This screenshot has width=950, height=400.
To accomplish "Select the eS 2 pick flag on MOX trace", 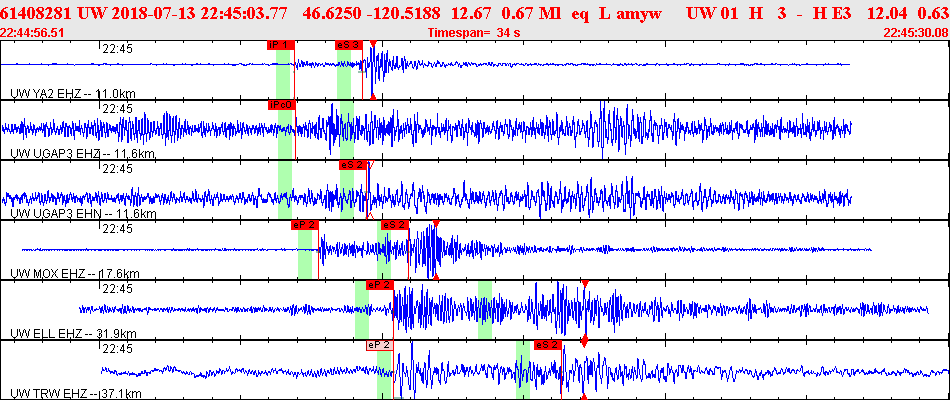I will (394, 225).
